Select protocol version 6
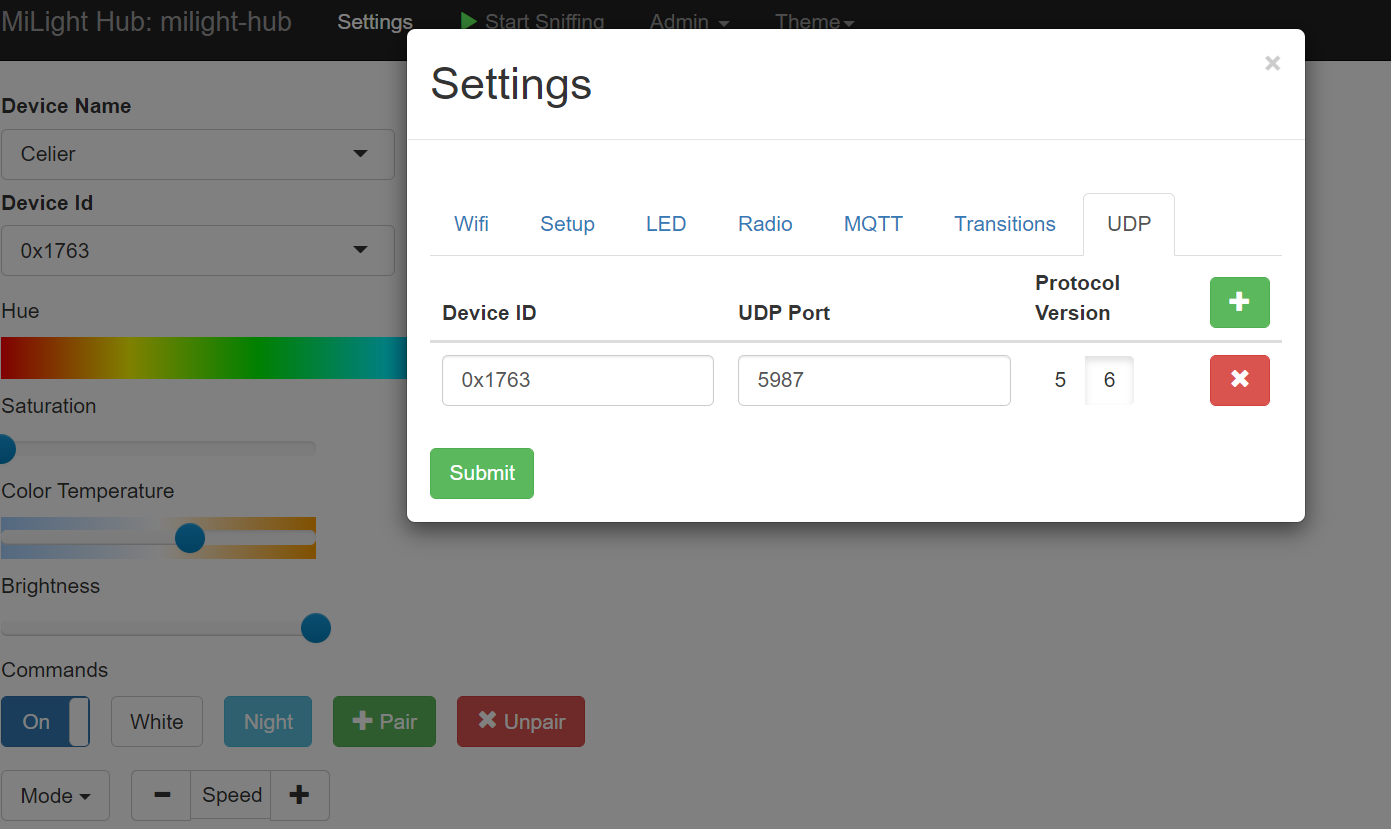This screenshot has height=829, width=1391. coord(1109,380)
